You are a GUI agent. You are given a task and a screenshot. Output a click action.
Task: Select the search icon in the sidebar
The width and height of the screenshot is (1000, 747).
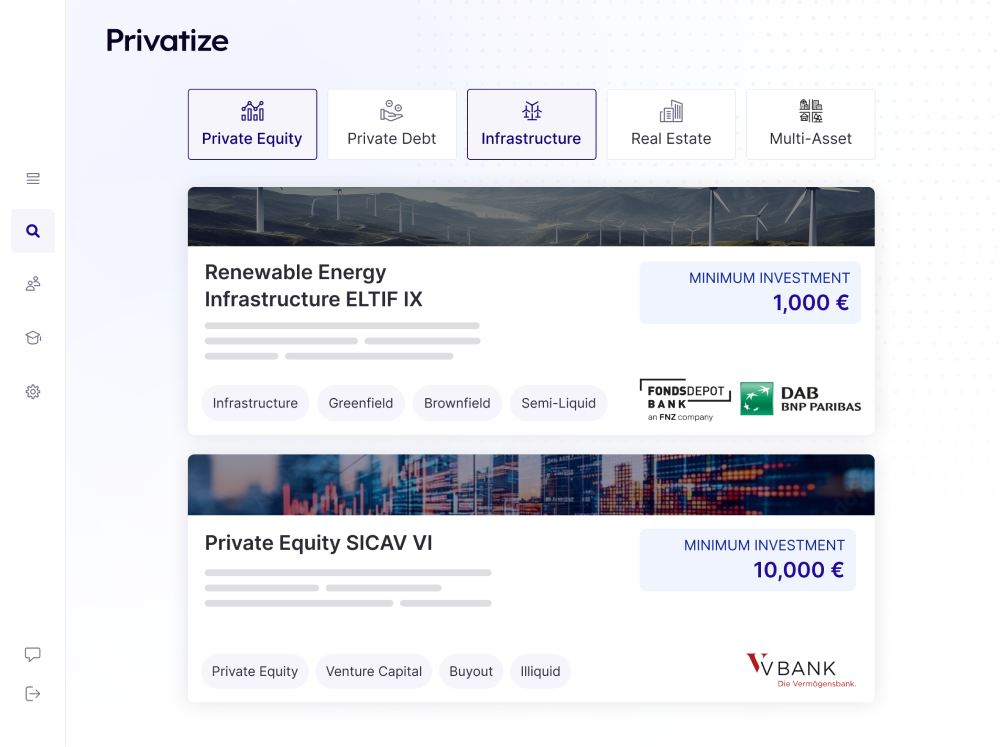tap(32, 231)
